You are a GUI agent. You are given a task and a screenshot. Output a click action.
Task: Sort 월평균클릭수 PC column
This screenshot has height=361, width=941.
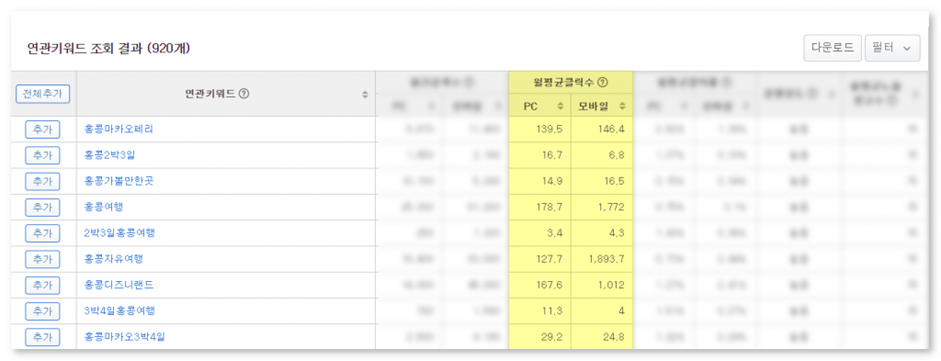pyautogui.click(x=561, y=106)
